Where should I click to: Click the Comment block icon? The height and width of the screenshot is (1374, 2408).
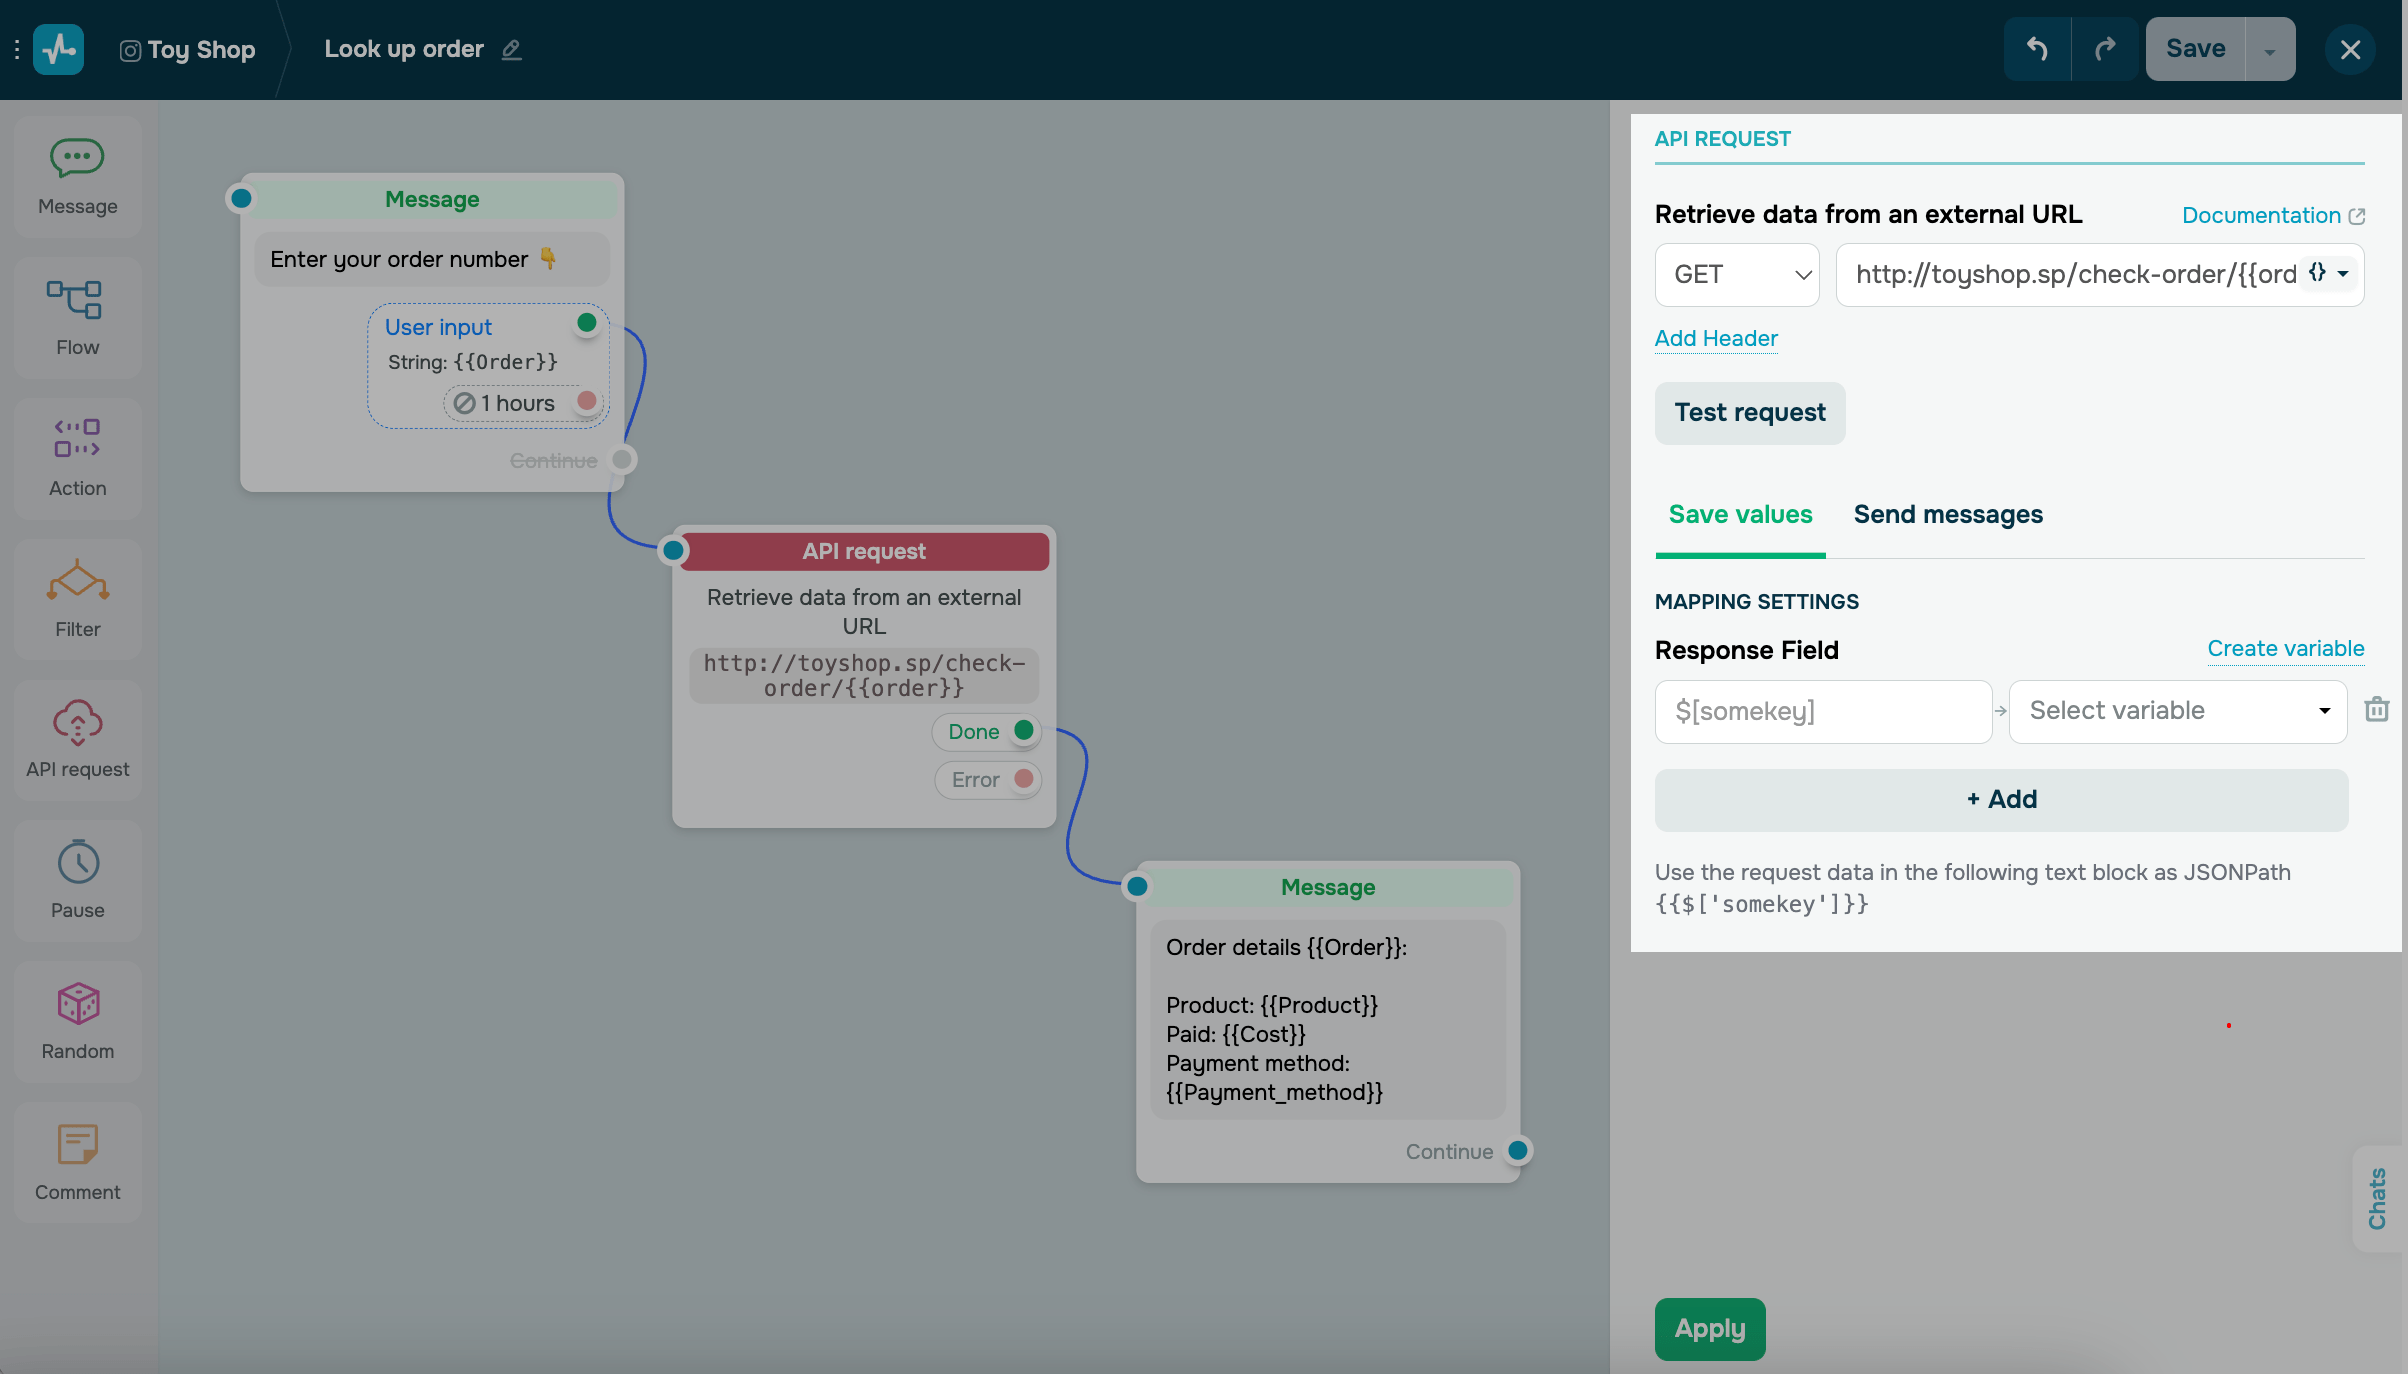tap(77, 1162)
